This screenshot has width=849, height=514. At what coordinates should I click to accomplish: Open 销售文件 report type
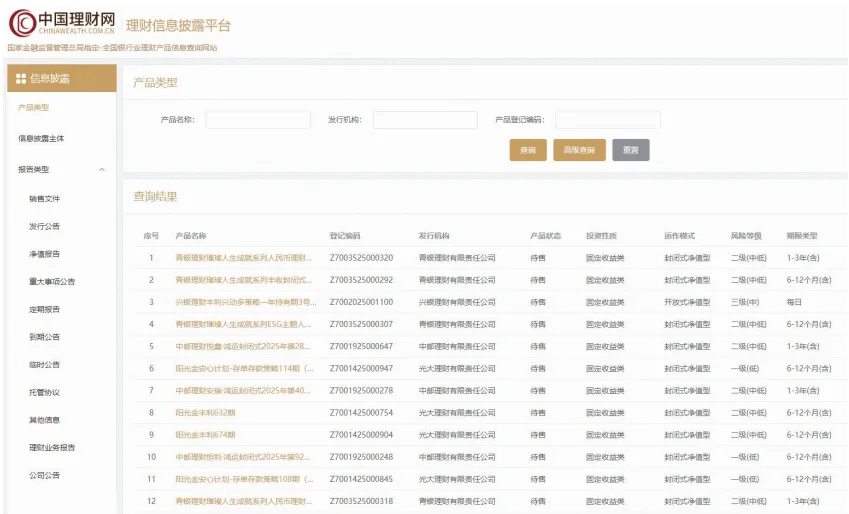coord(44,198)
